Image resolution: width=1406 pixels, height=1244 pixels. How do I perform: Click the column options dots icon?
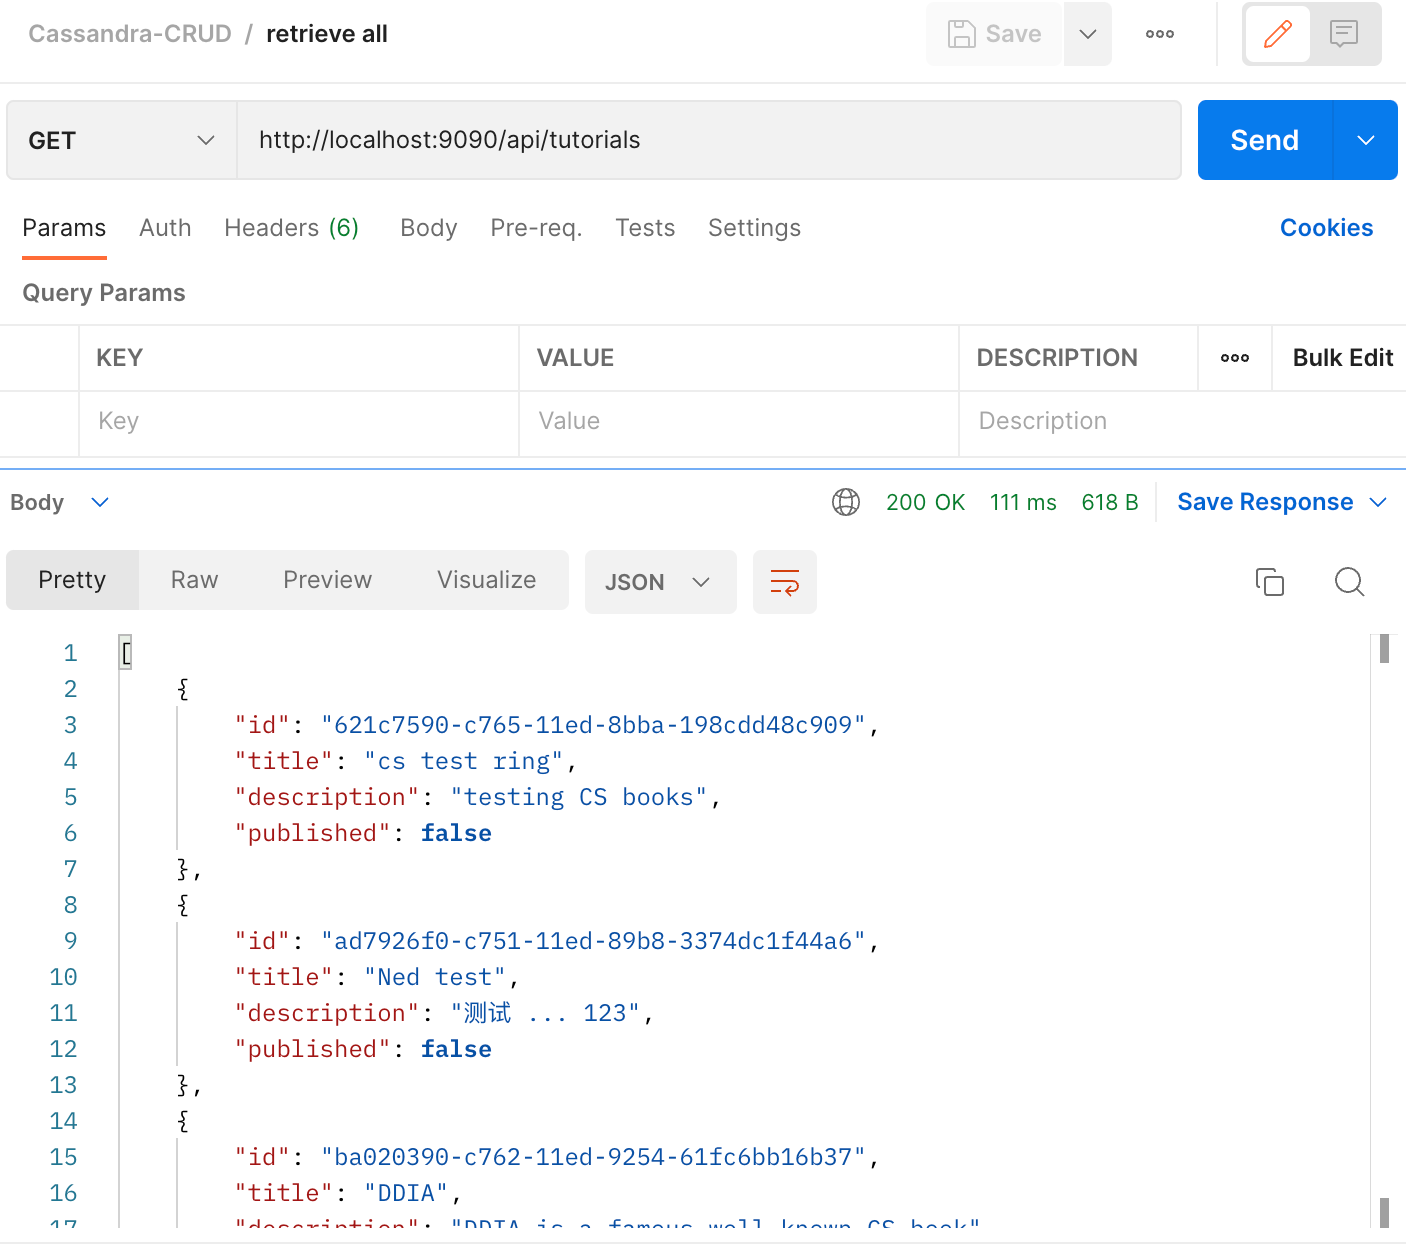pos(1235,358)
